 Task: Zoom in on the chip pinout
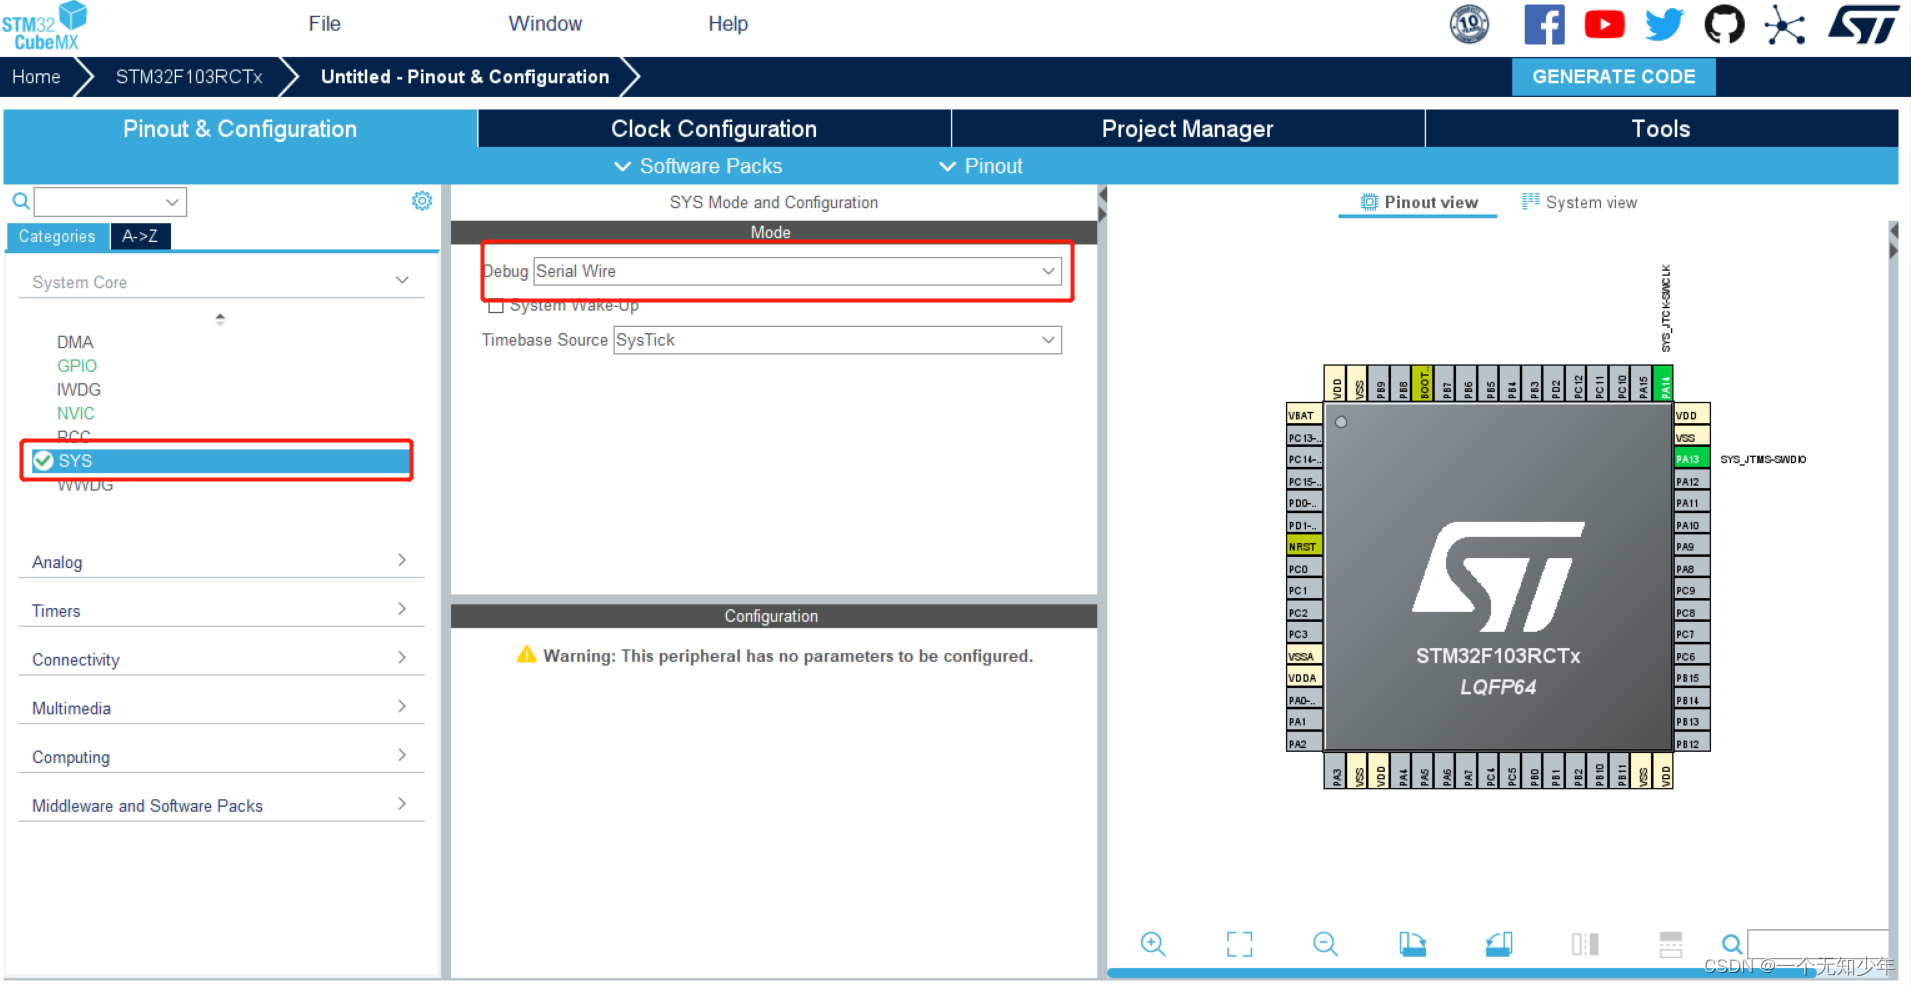tap(1153, 943)
